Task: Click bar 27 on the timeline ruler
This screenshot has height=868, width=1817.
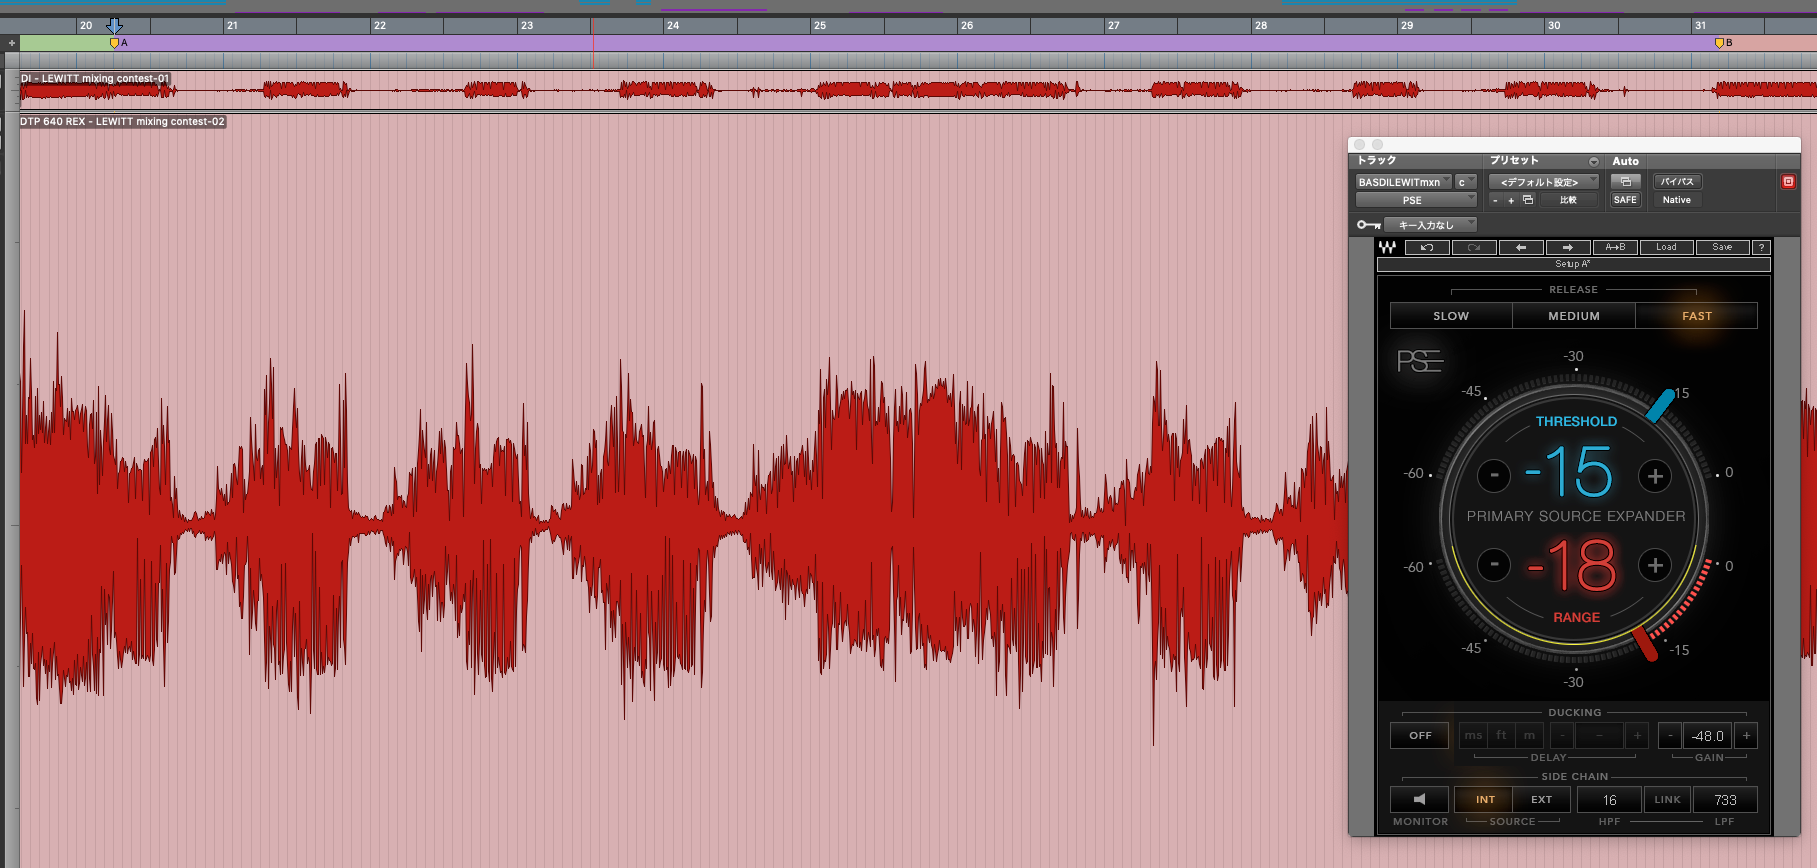Action: coord(1113,25)
